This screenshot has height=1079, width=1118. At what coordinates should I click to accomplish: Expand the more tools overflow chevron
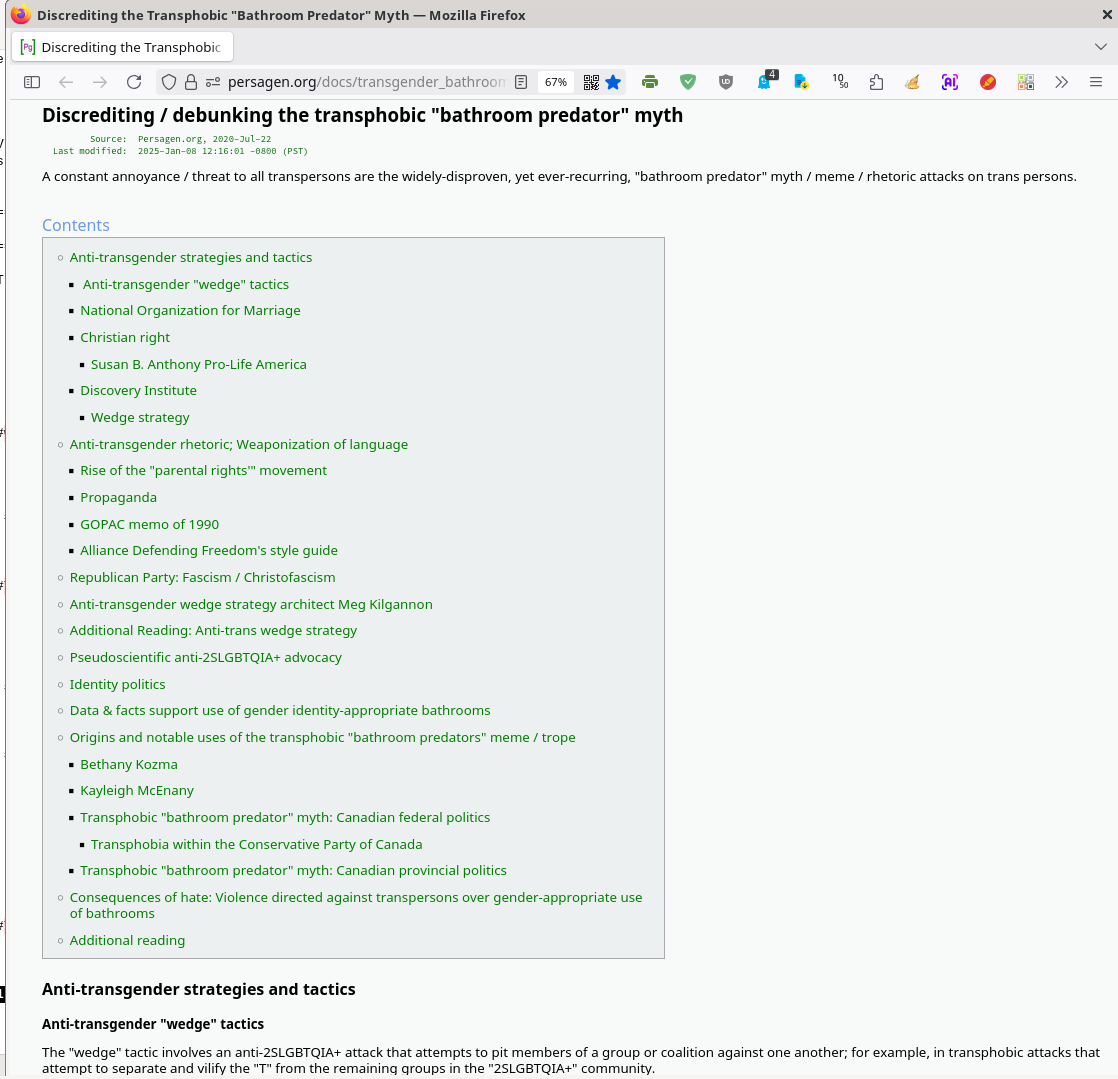point(1062,82)
